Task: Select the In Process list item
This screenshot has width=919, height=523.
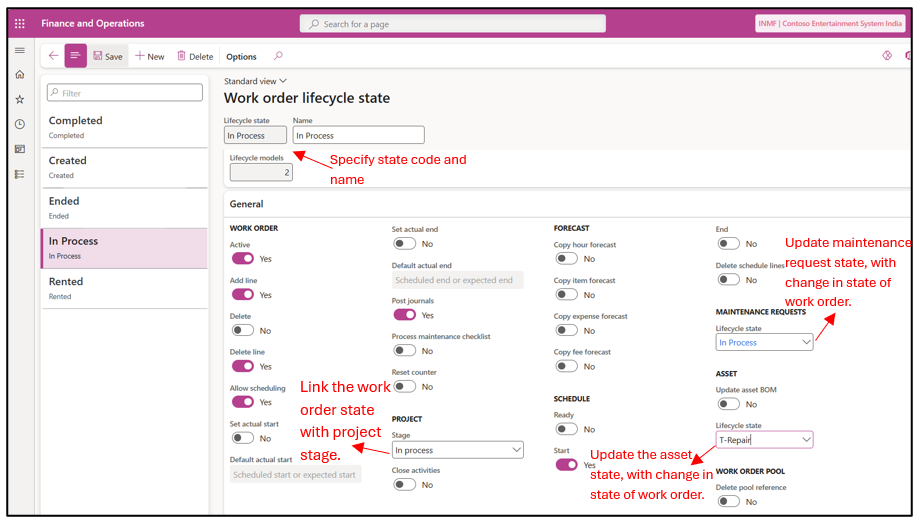Action: pyautogui.click(x=124, y=248)
